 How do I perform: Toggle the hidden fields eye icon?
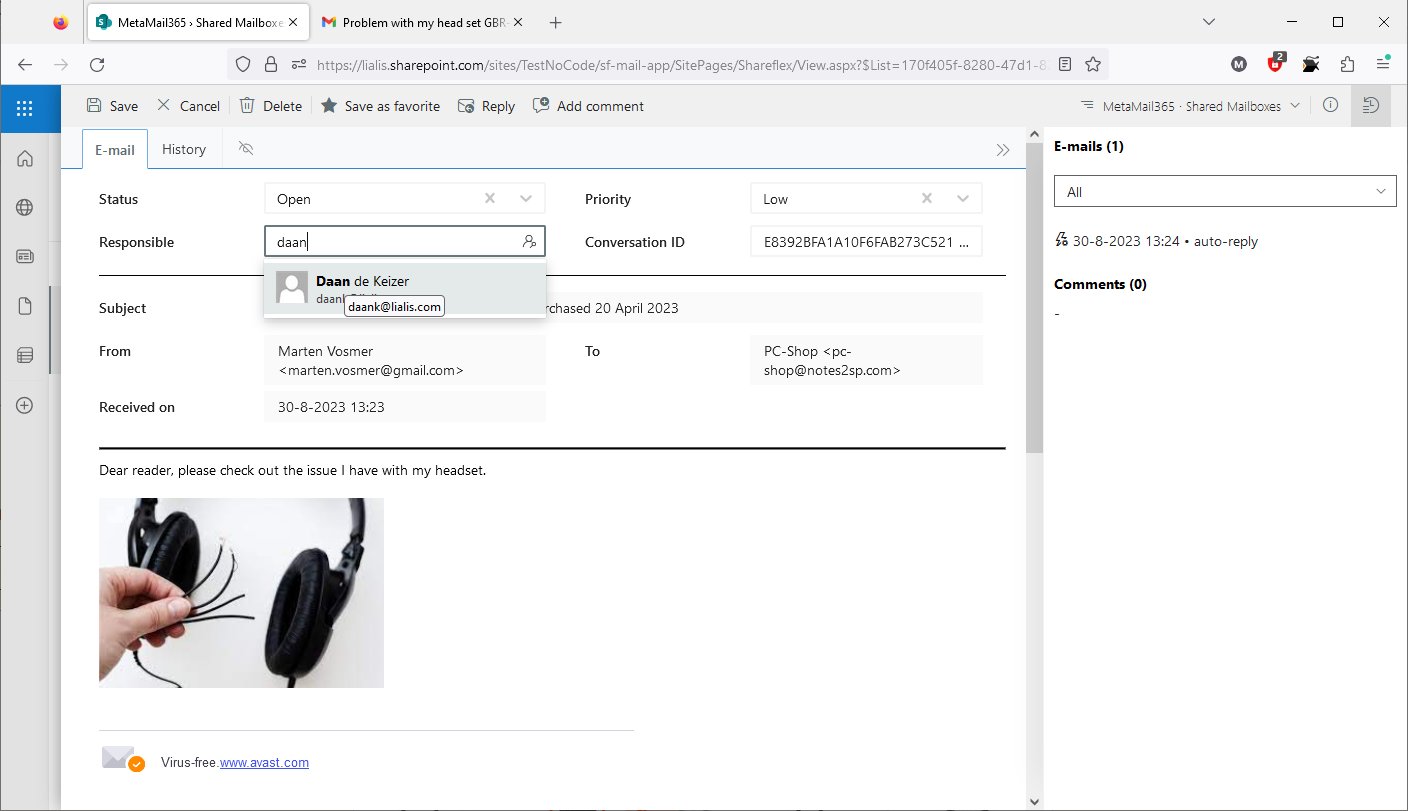pos(246,148)
